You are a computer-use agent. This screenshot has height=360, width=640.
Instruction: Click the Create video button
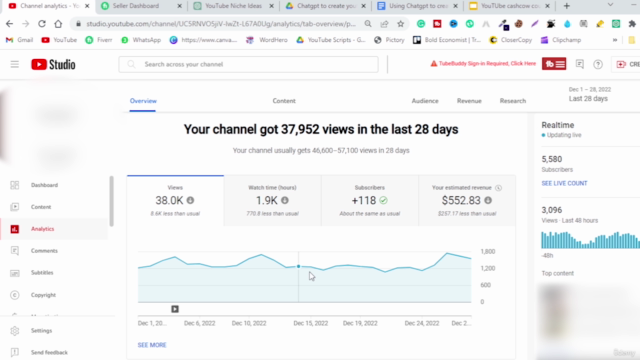pyautogui.click(x=627, y=64)
